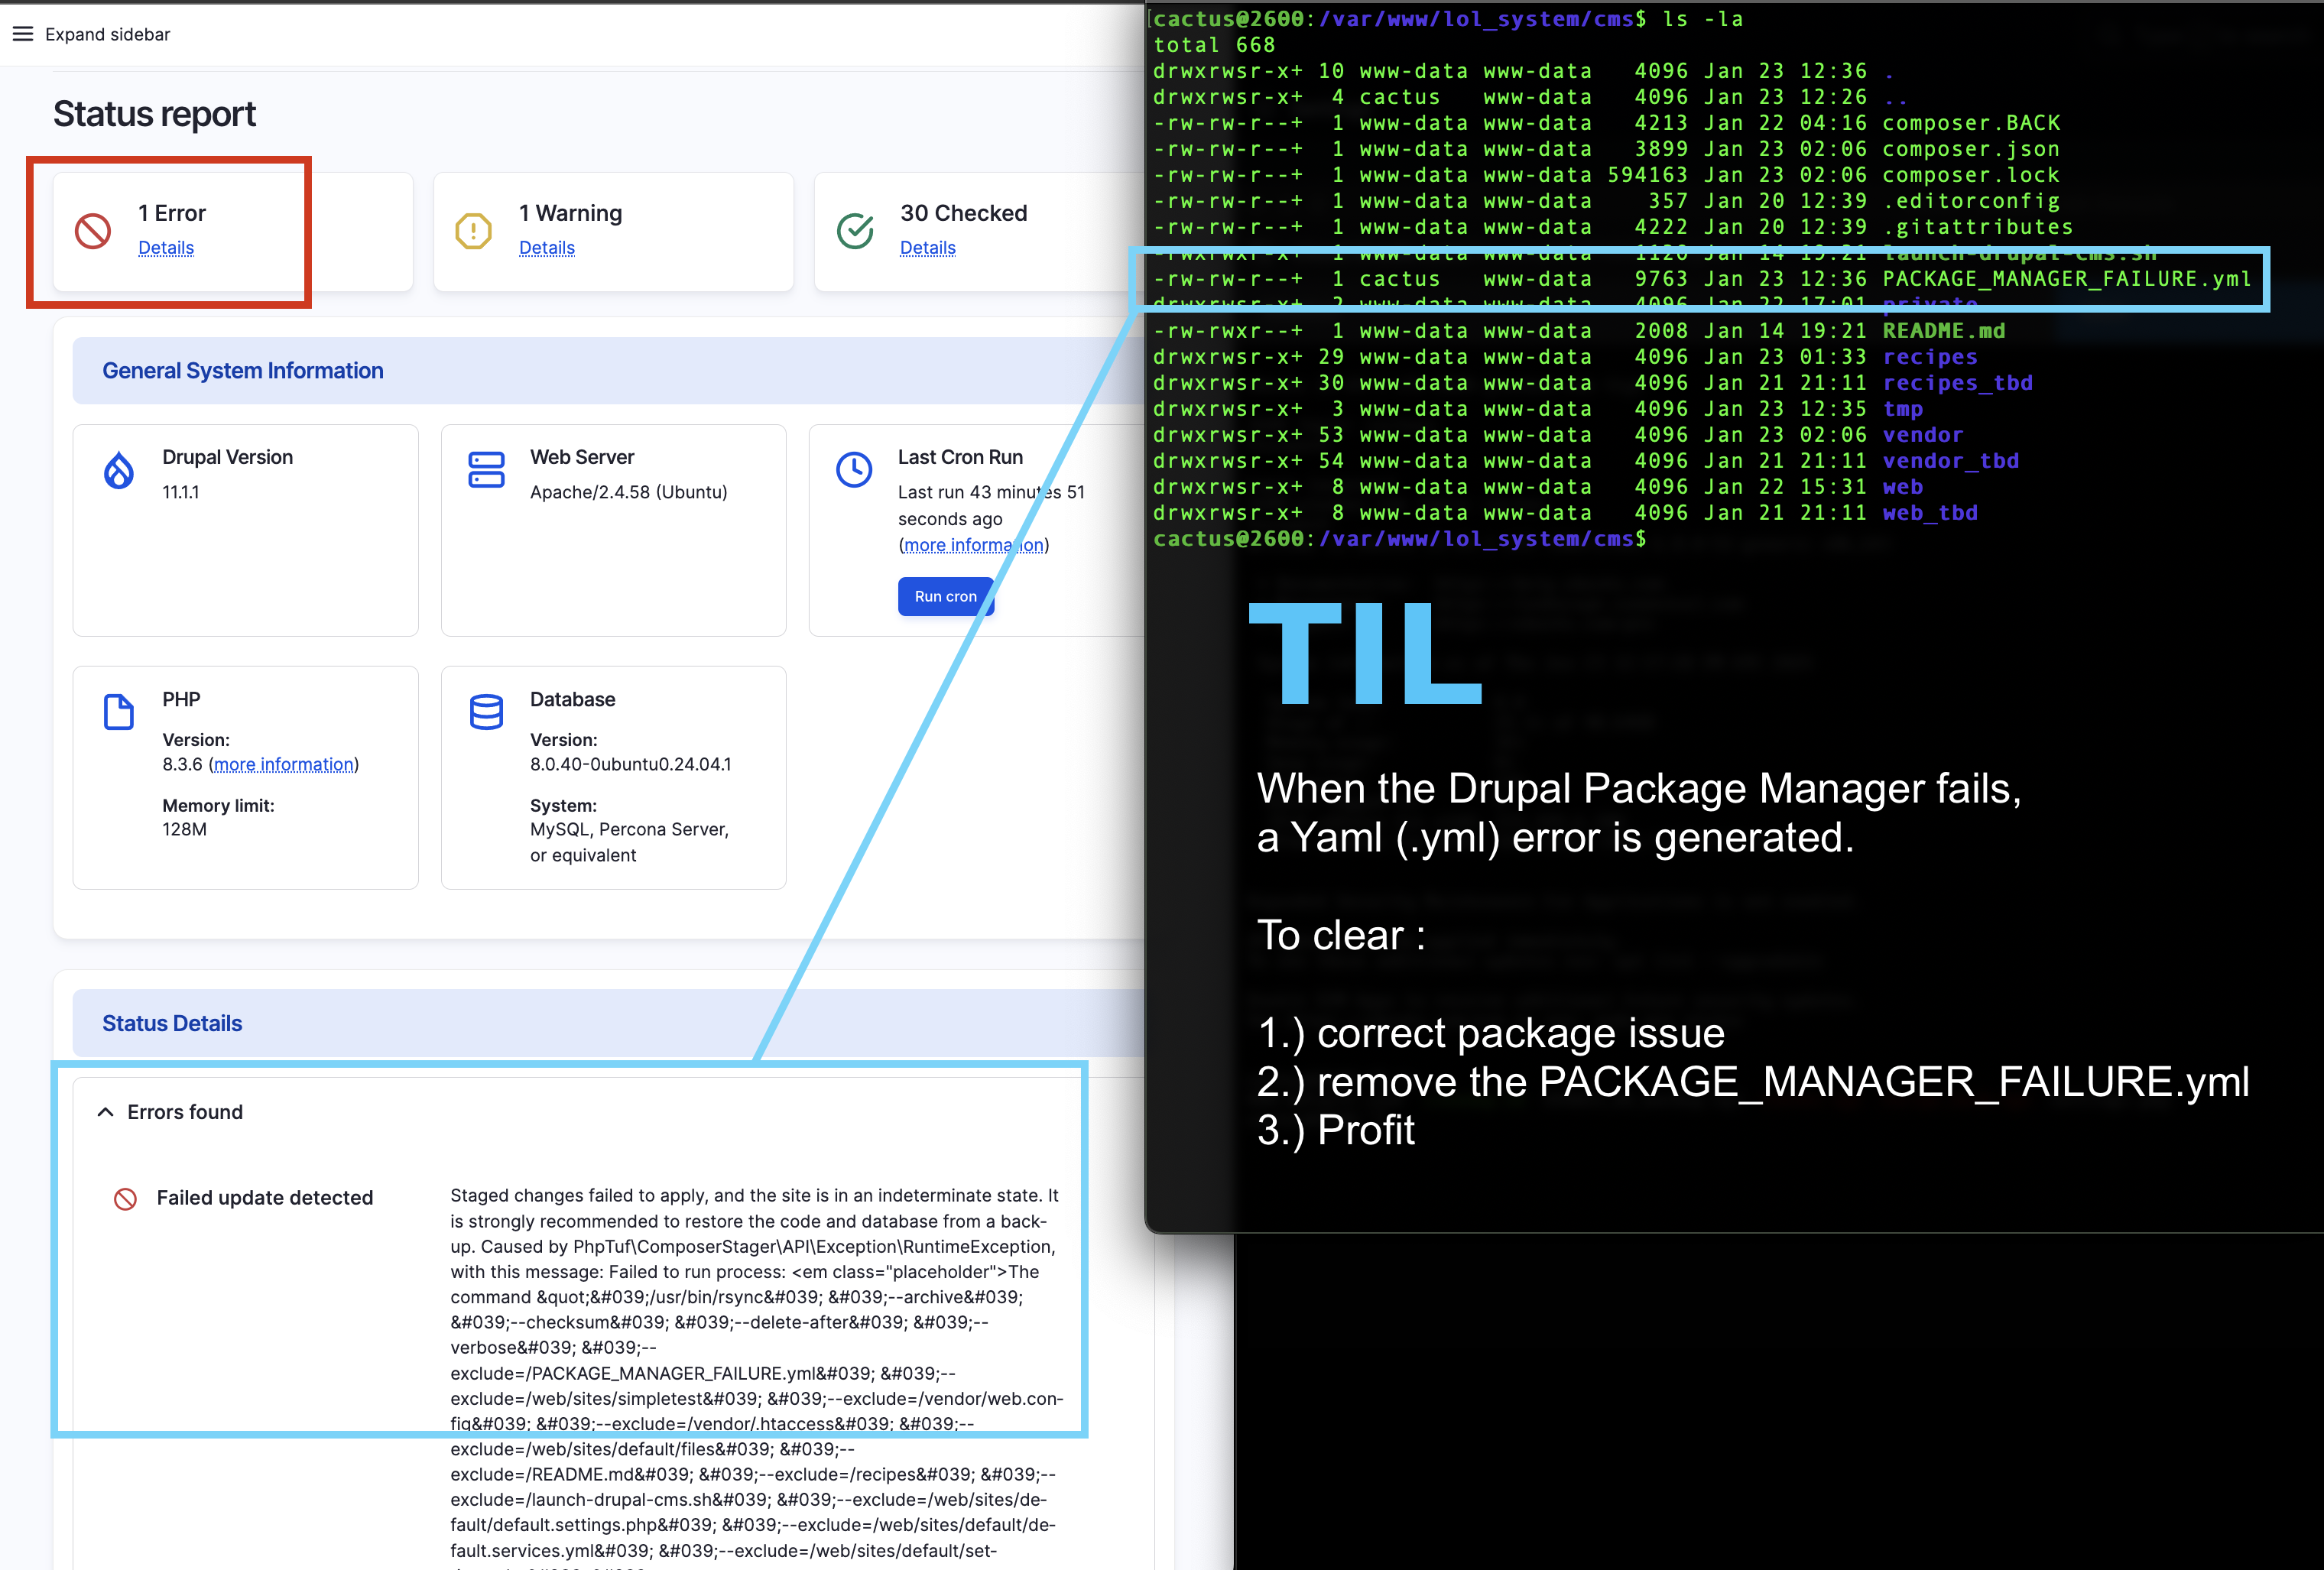Open Details link under 1 Warning
The width and height of the screenshot is (2324, 1570).
[547, 247]
